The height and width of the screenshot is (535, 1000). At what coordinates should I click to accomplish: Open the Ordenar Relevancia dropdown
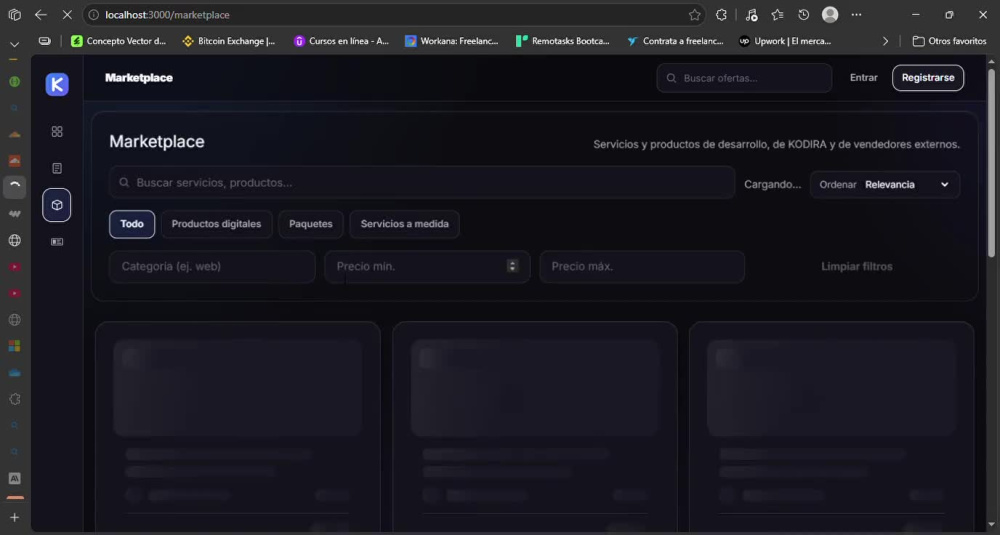[885, 185]
